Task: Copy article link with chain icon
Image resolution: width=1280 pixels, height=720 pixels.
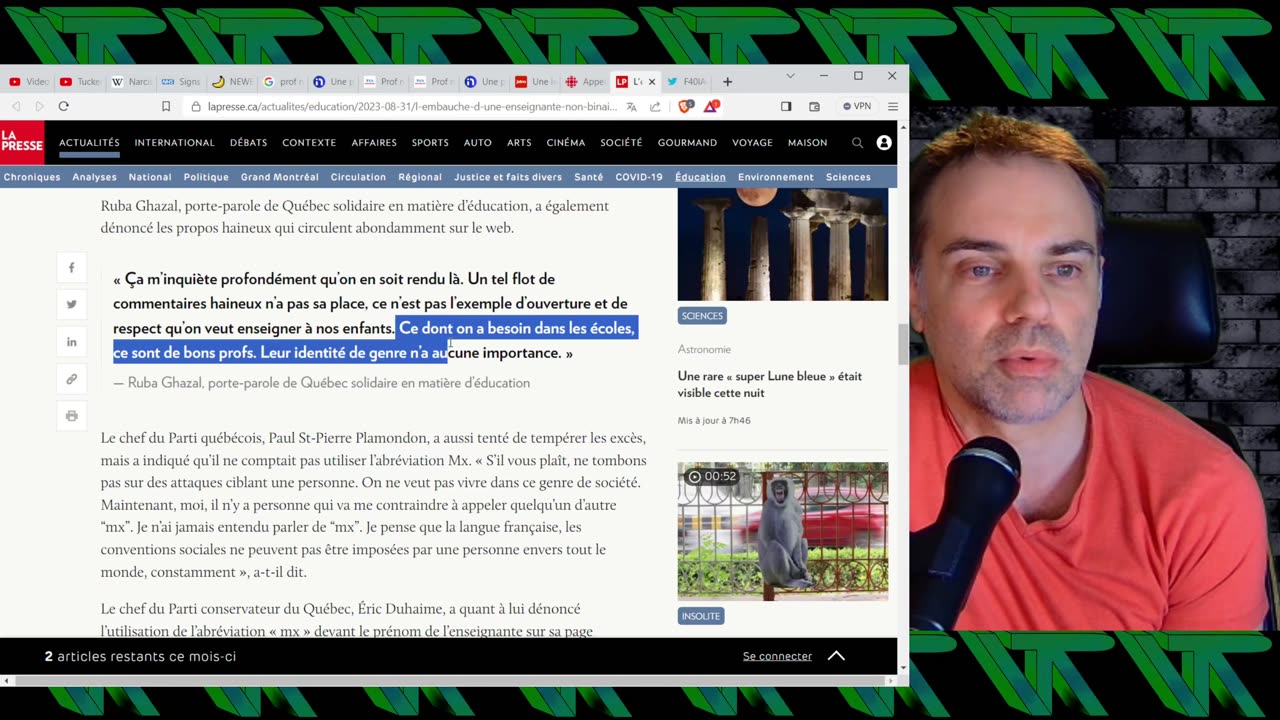Action: (x=72, y=379)
